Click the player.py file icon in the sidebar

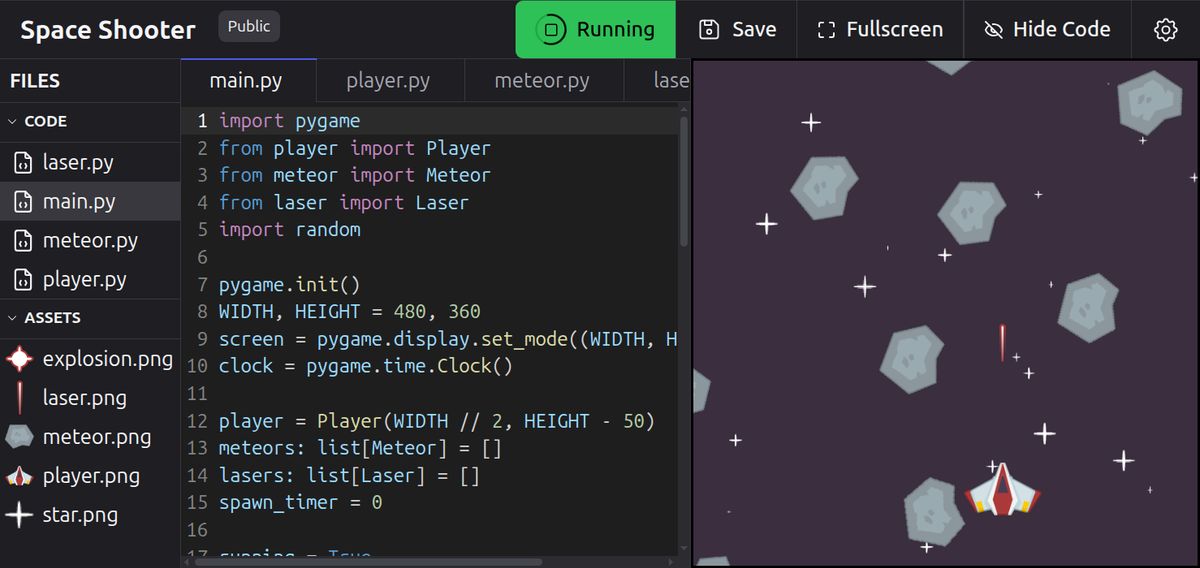point(23,279)
